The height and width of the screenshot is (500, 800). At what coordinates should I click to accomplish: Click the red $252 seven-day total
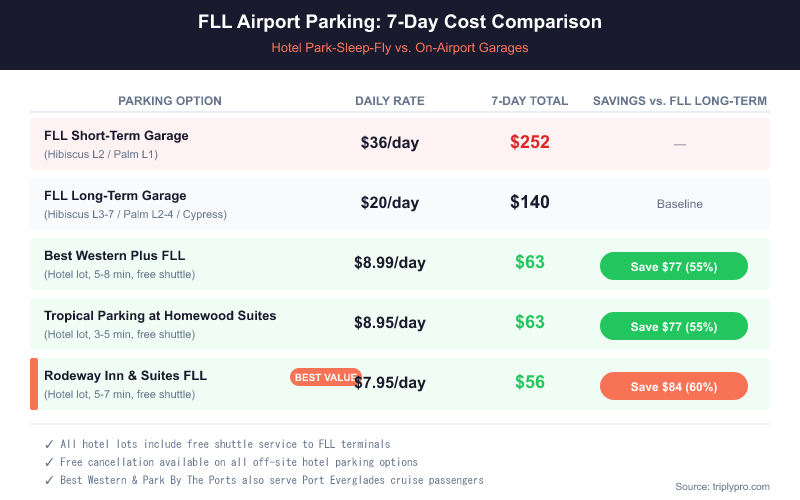530,142
